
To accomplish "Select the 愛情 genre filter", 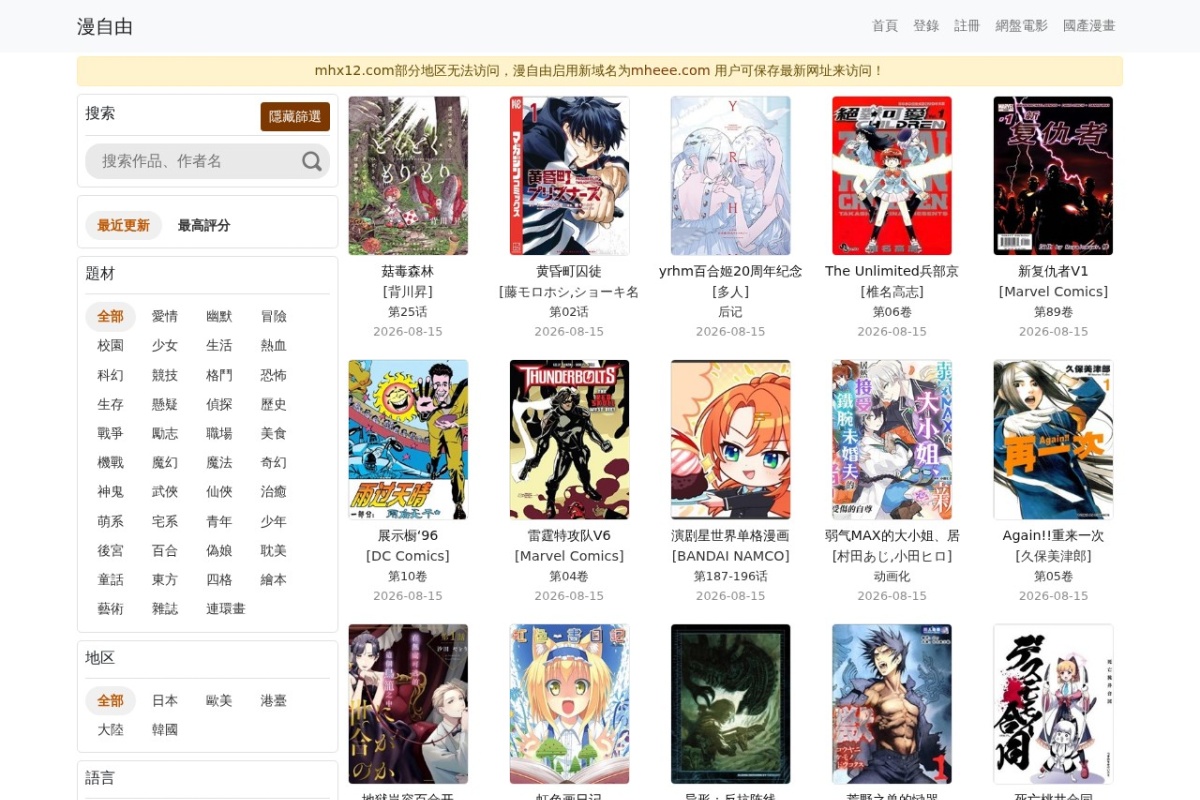I will 165,316.
